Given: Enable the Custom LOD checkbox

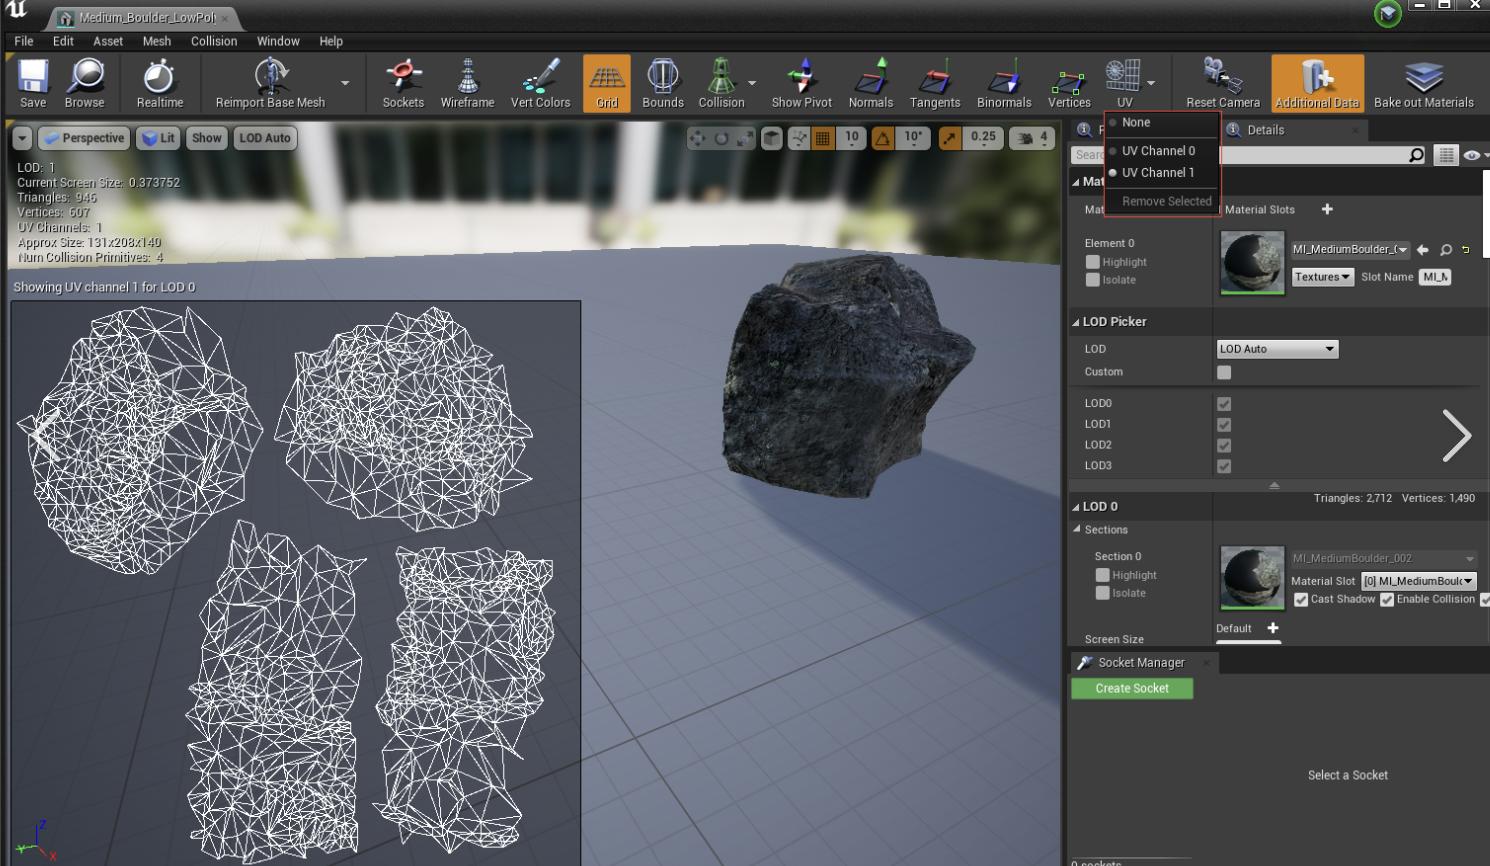Looking at the screenshot, I should pos(1224,372).
